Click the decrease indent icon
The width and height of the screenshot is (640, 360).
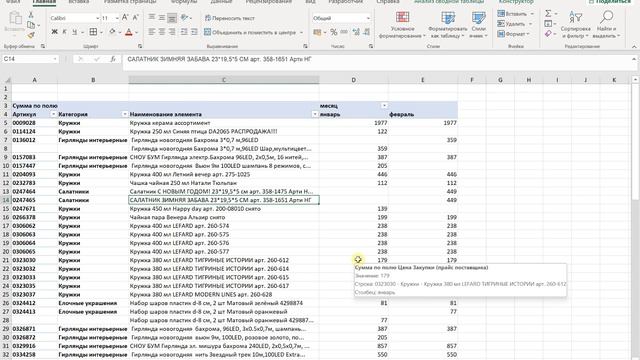click(184, 32)
